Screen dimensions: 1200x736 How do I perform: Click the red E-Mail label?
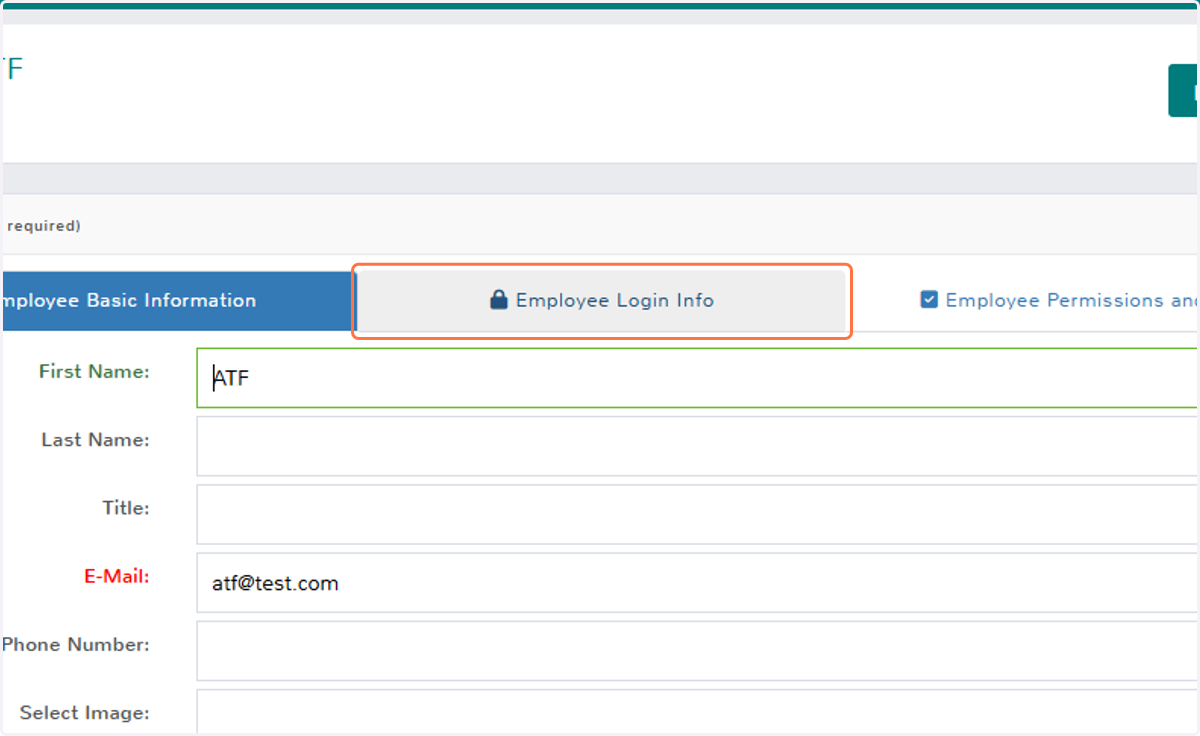point(117,576)
